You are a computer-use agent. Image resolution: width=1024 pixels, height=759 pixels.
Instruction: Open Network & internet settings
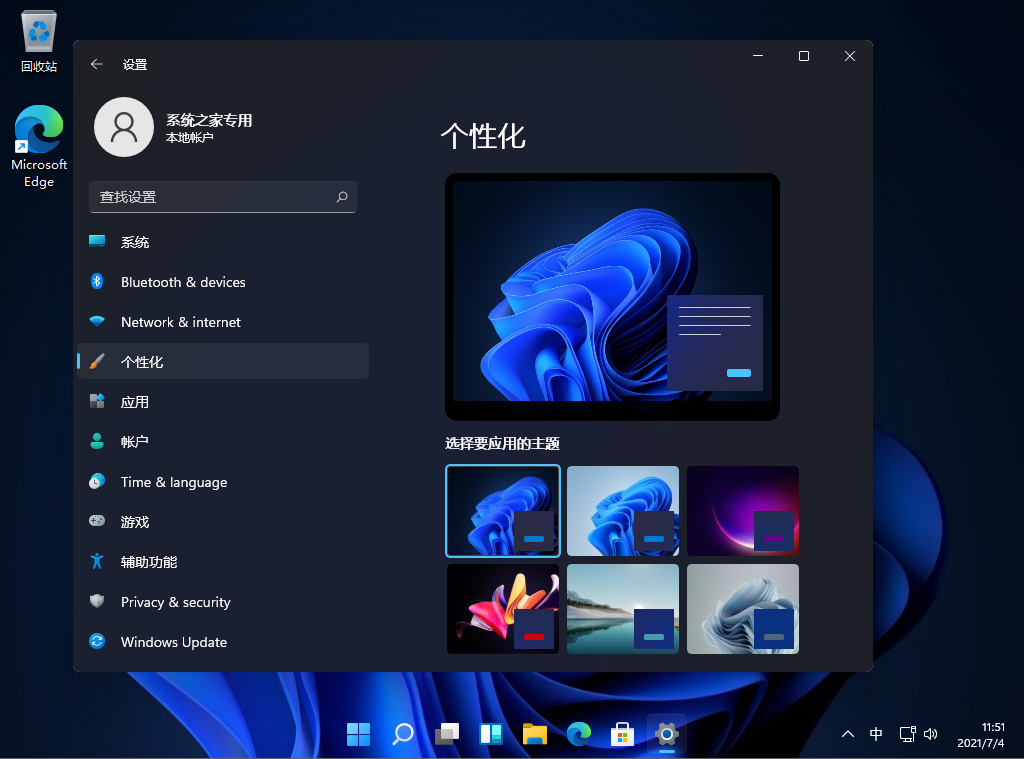pyautogui.click(x=180, y=322)
